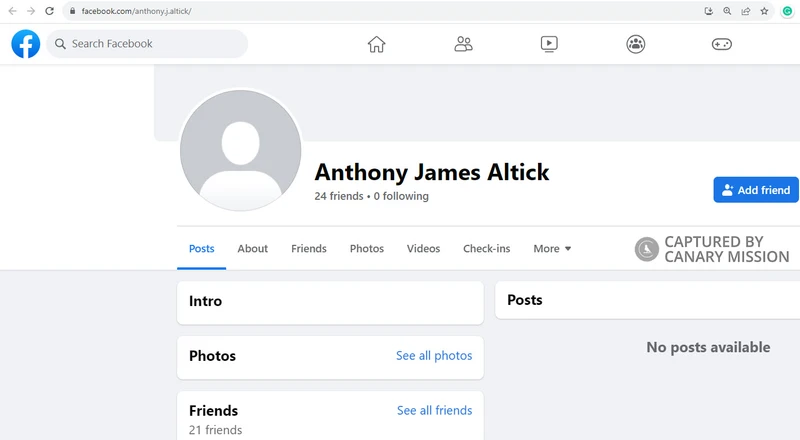Go forward using the browser forward arrow
800x440 pixels.
click(31, 11)
